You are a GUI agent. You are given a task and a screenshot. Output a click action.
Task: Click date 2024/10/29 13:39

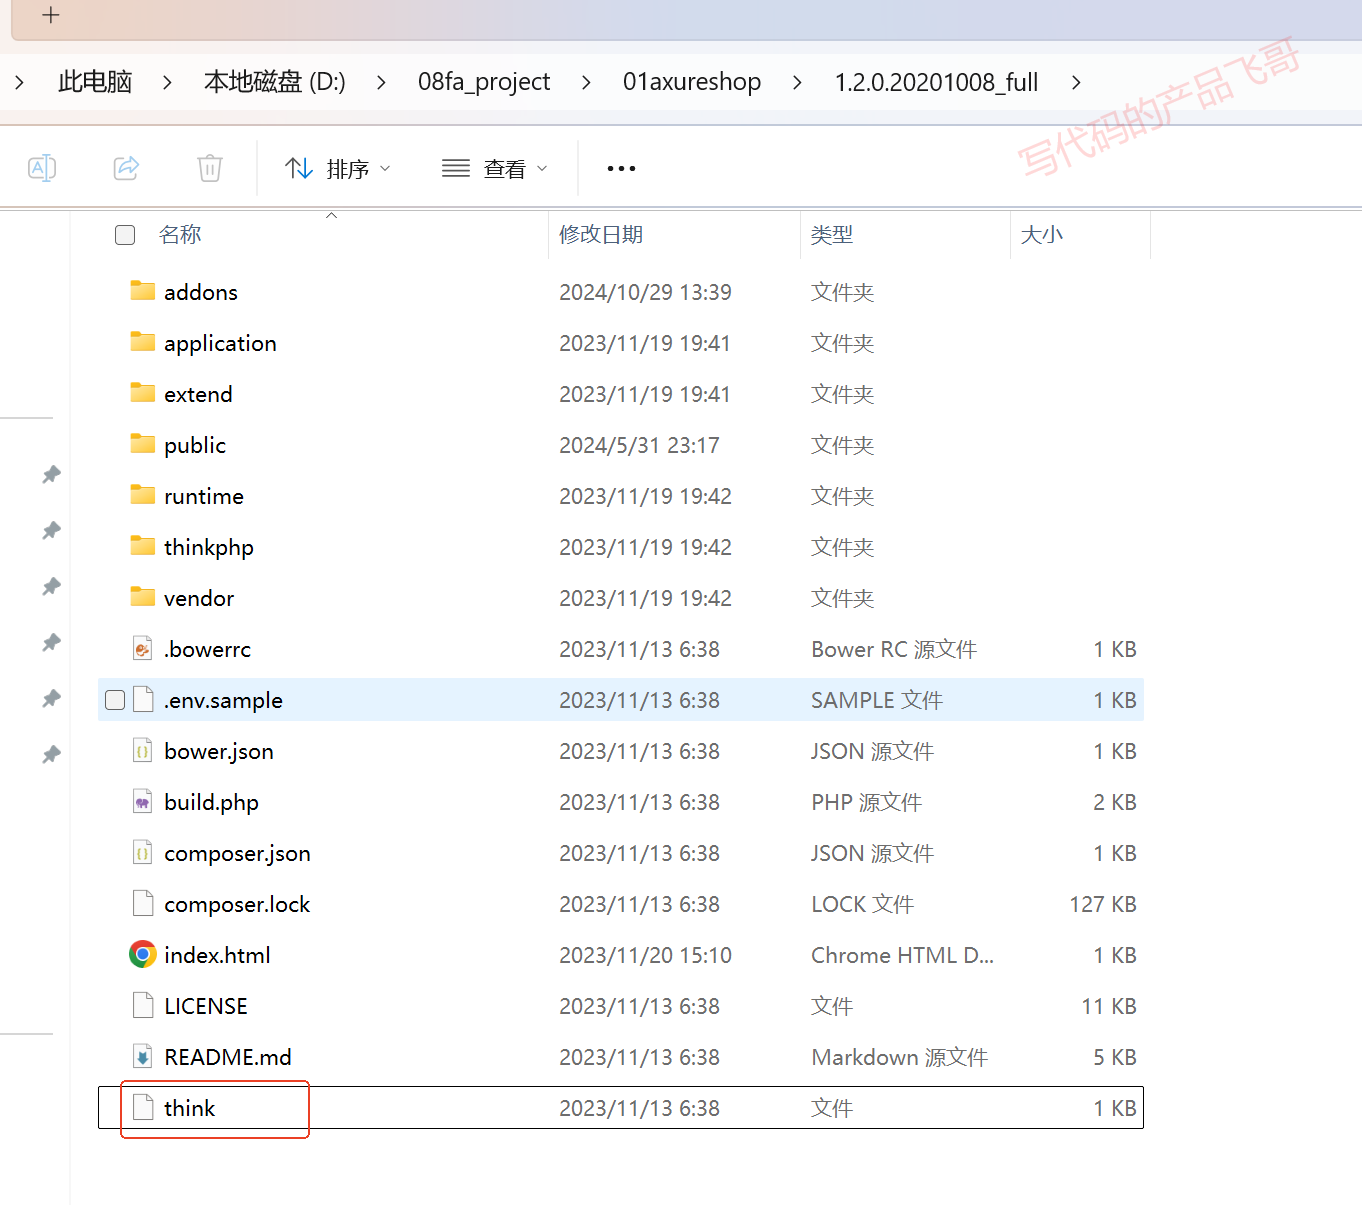click(645, 292)
